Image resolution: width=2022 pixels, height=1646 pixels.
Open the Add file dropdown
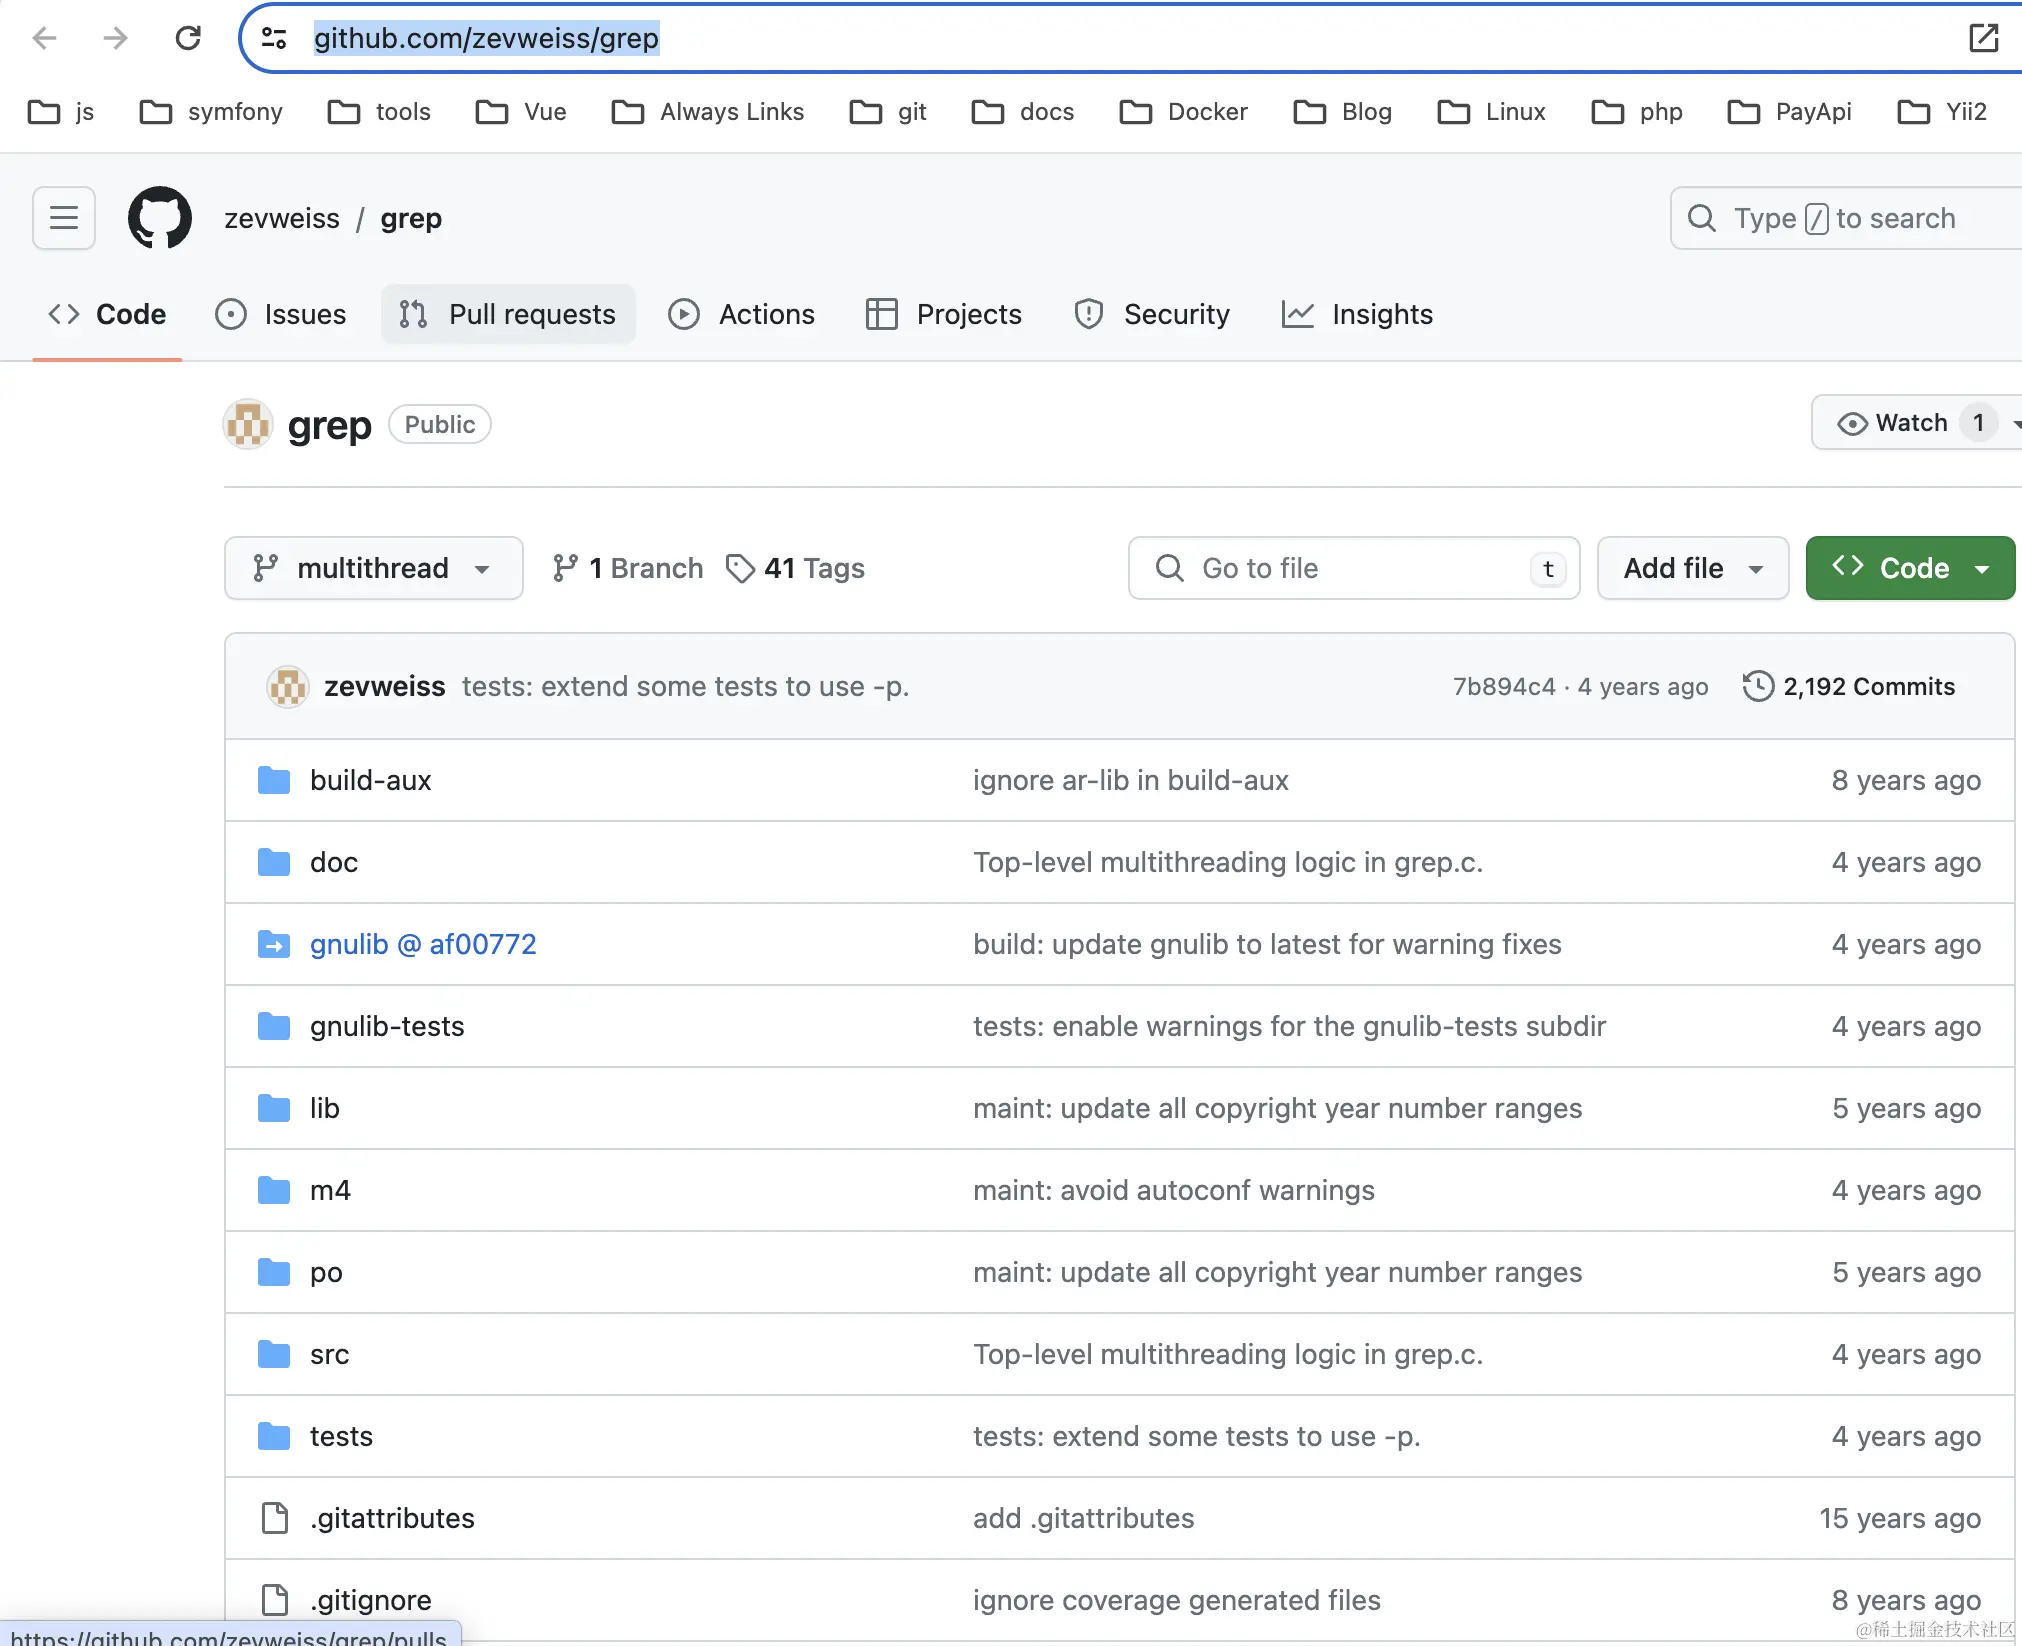pyautogui.click(x=1692, y=568)
